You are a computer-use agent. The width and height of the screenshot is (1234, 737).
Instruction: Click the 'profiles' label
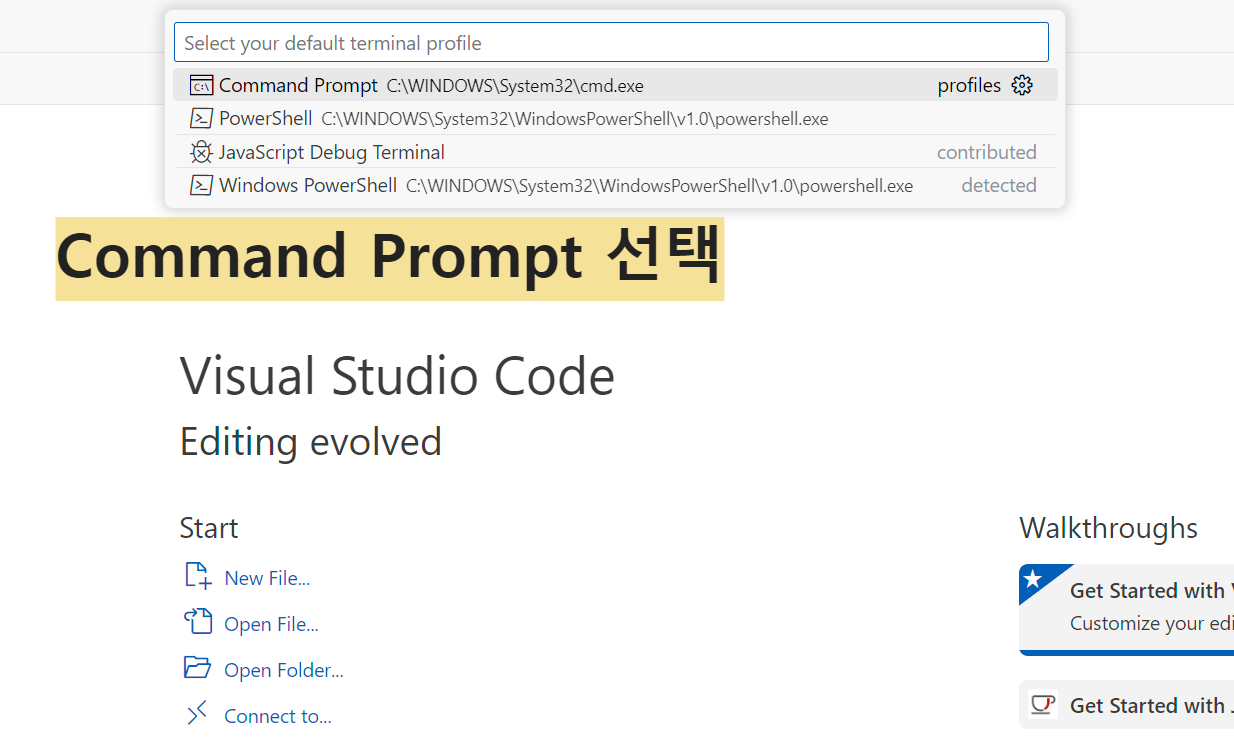tap(969, 86)
